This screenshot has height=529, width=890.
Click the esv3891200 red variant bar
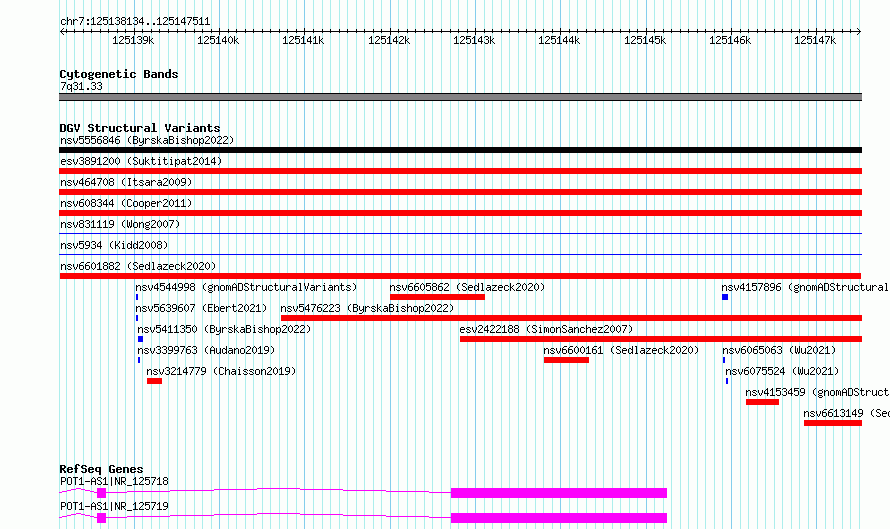coord(460,171)
